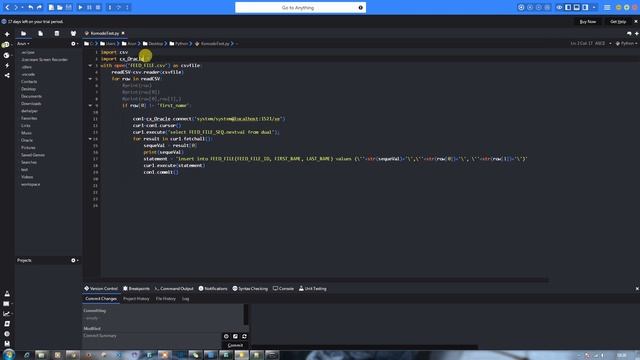Click the plus icon in left sidebar
The height and width of the screenshot is (360, 640).
tap(7, 35)
